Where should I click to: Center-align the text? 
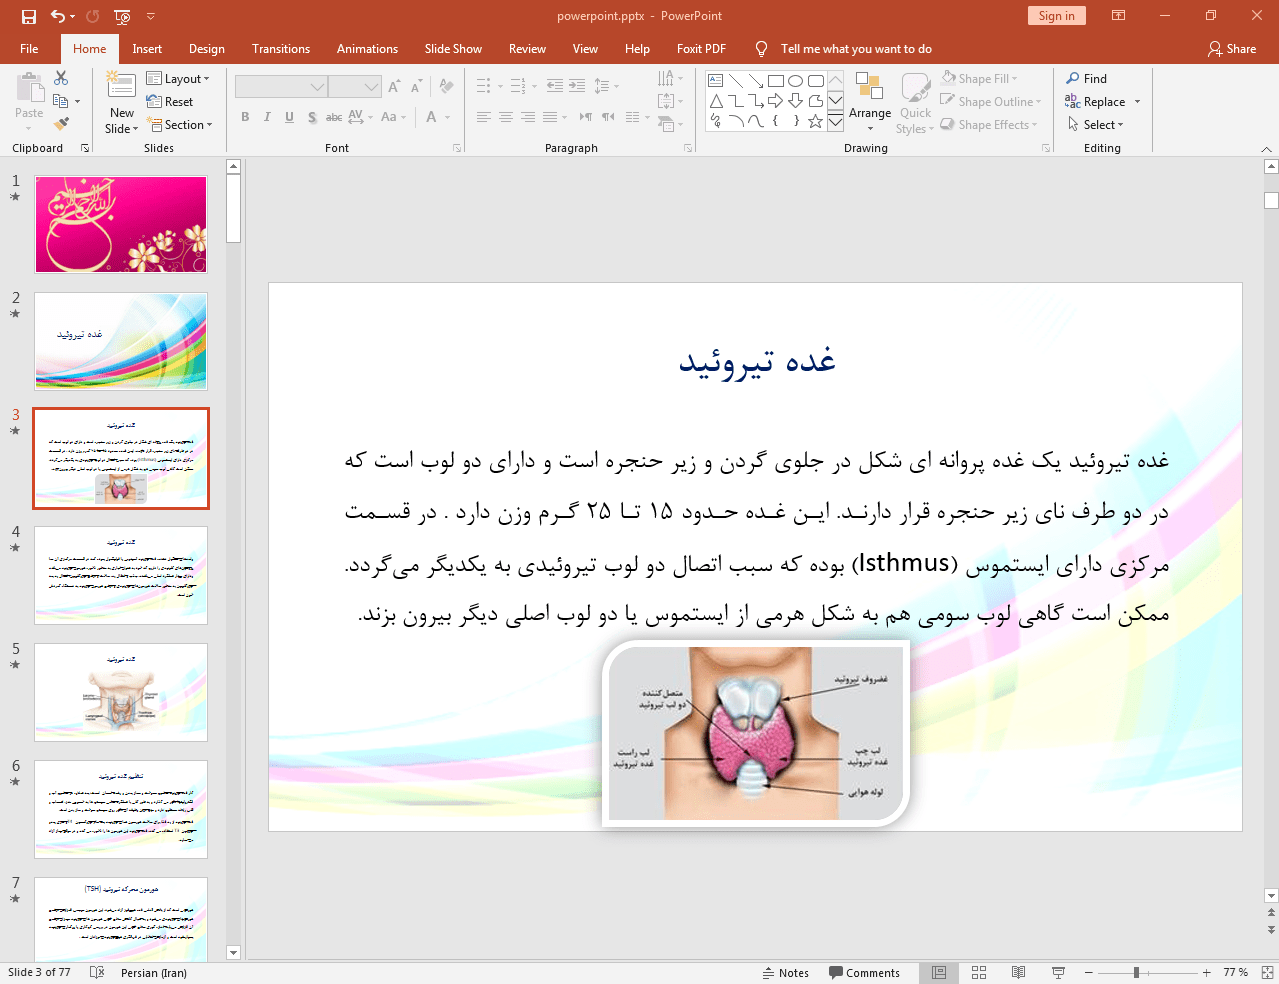coord(506,117)
